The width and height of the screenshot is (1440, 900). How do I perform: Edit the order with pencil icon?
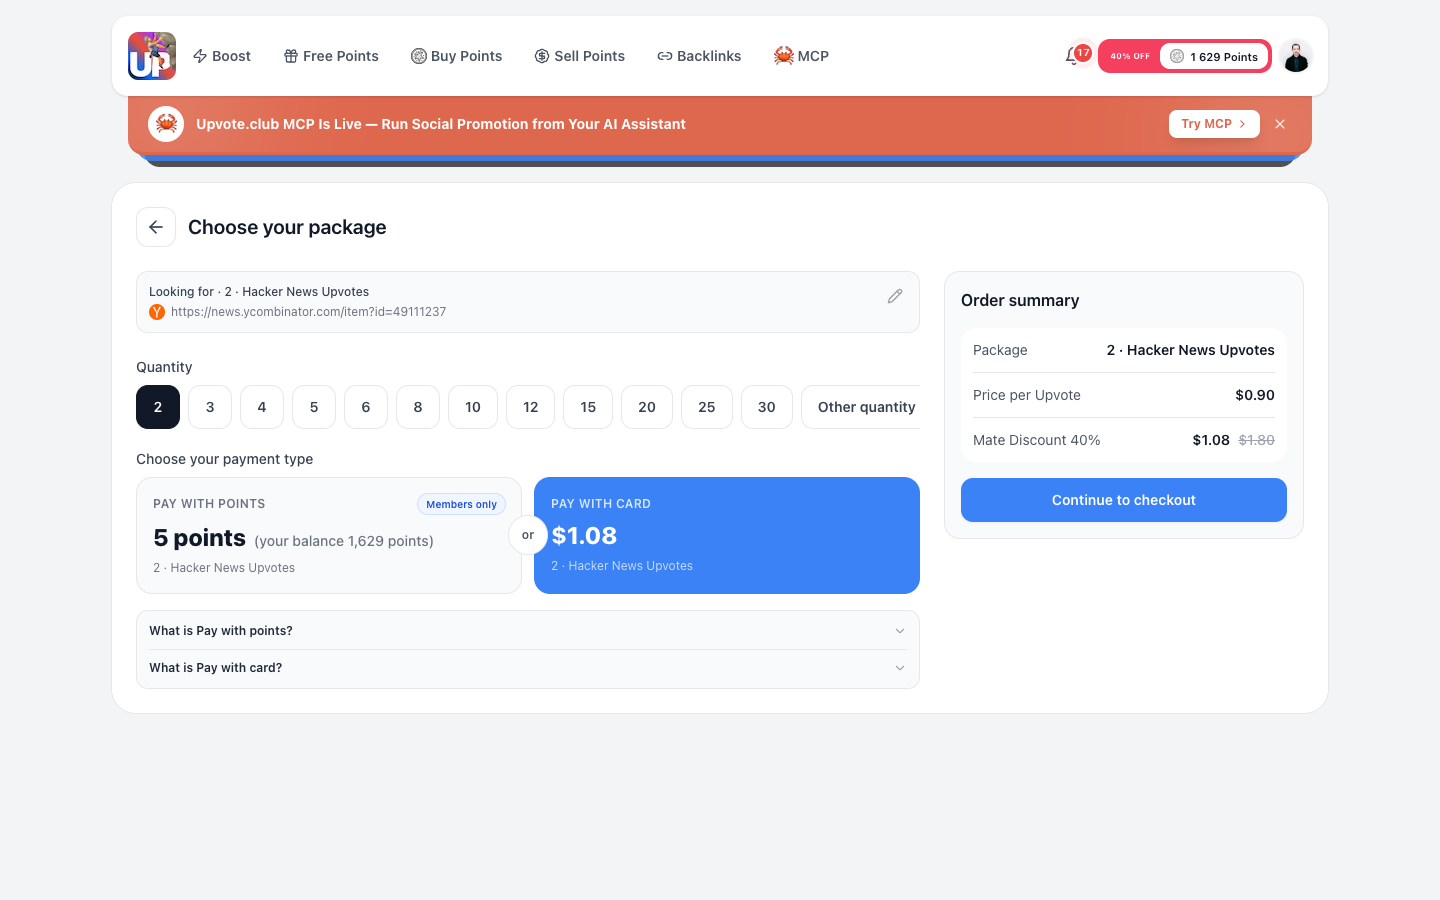tap(895, 296)
